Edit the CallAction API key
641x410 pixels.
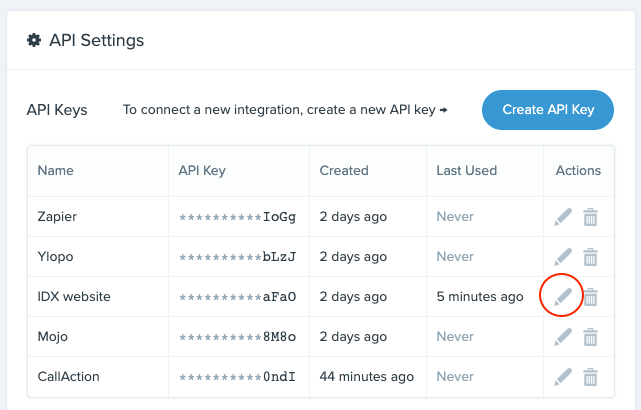tap(563, 377)
